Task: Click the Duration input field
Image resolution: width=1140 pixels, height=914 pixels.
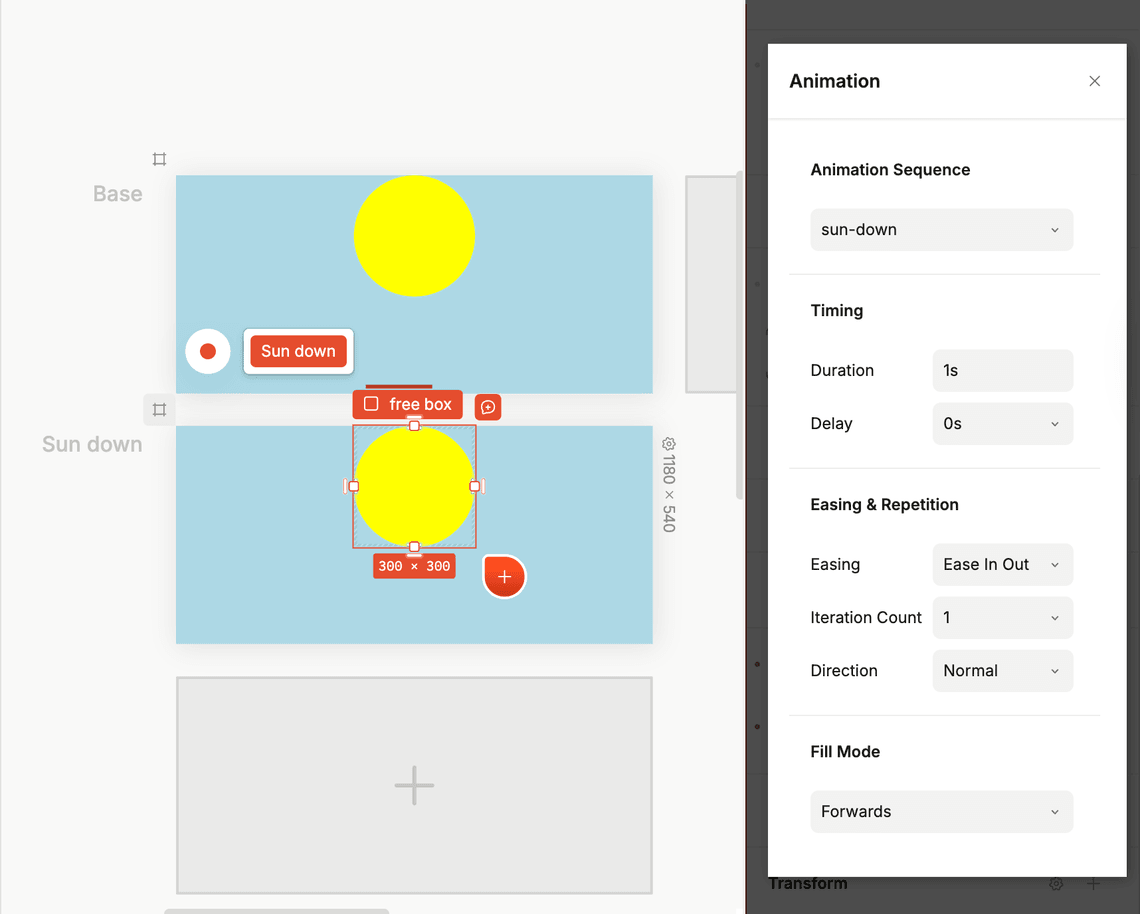Action: (1002, 371)
